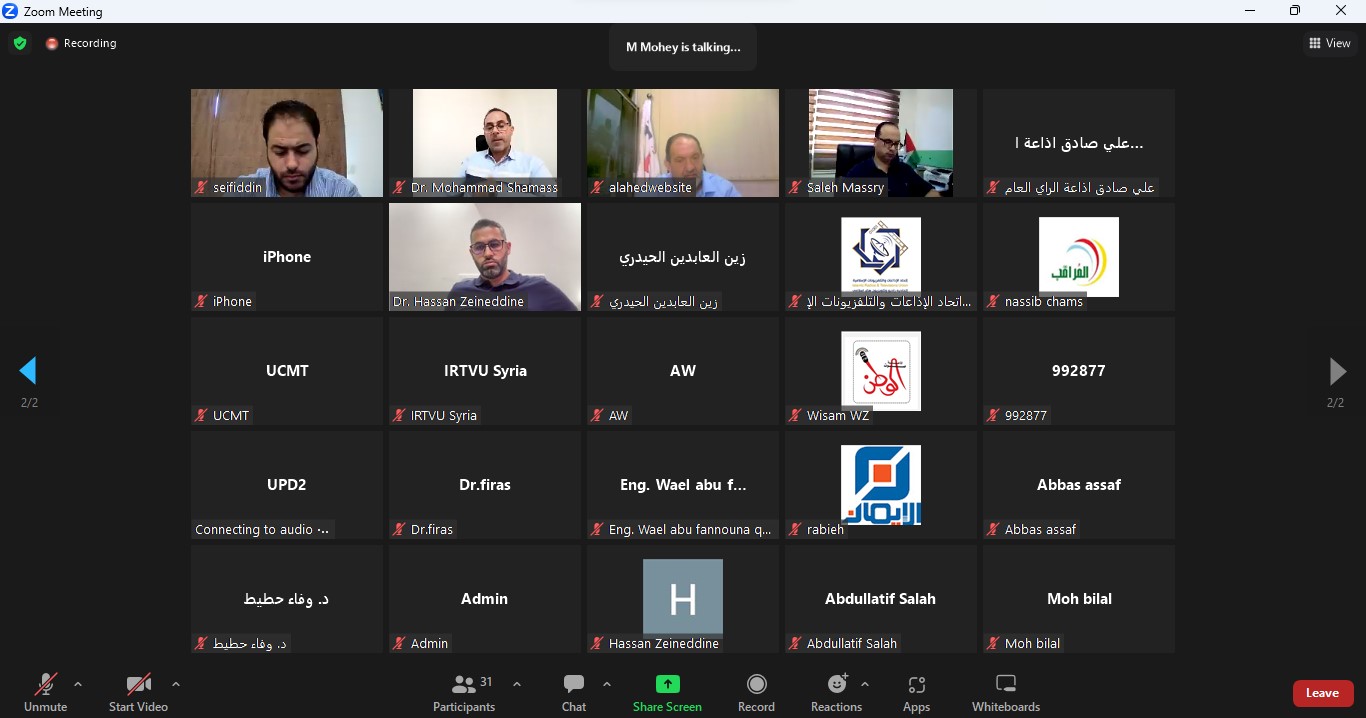Open Reactions smiley icon
Image resolution: width=1366 pixels, height=718 pixels.
coord(837,684)
